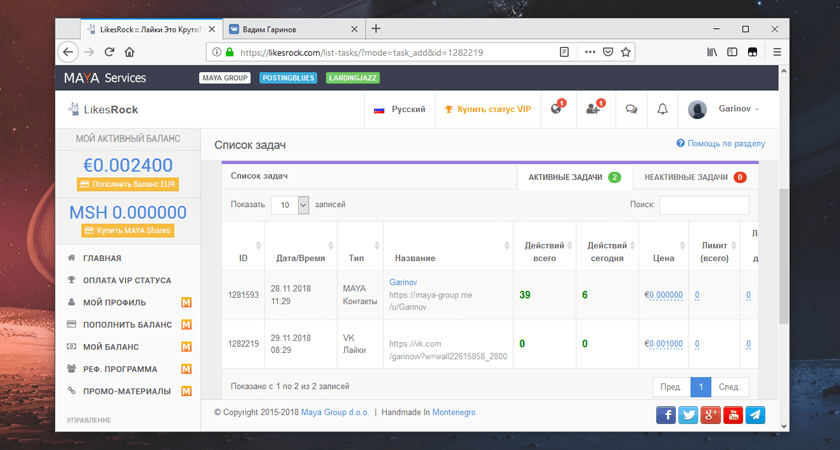Click След. pagination button

730,387
